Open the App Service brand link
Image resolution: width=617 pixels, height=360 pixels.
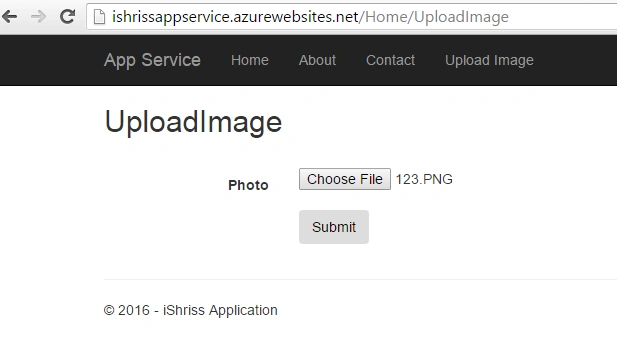[x=152, y=60]
